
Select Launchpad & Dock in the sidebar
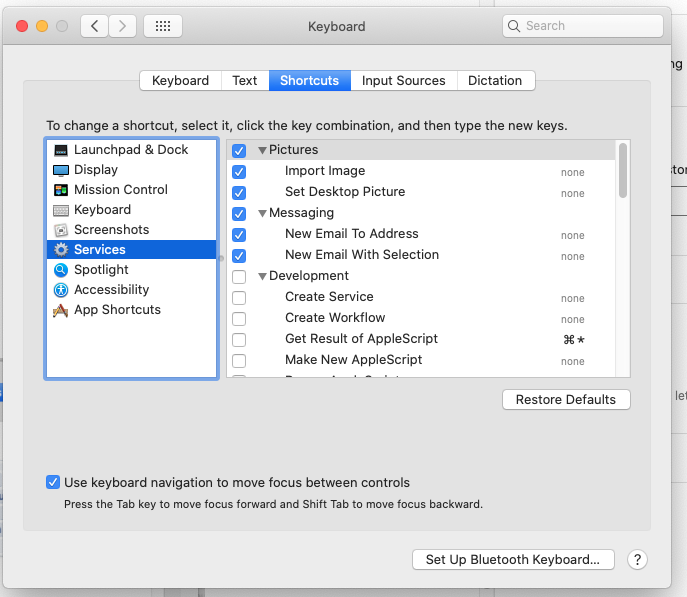click(131, 150)
